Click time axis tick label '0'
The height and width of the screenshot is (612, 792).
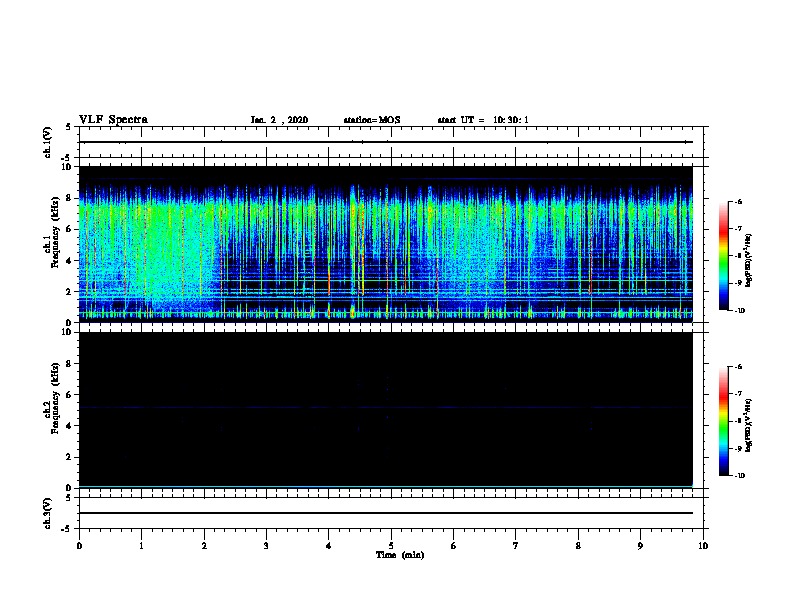coord(79,546)
